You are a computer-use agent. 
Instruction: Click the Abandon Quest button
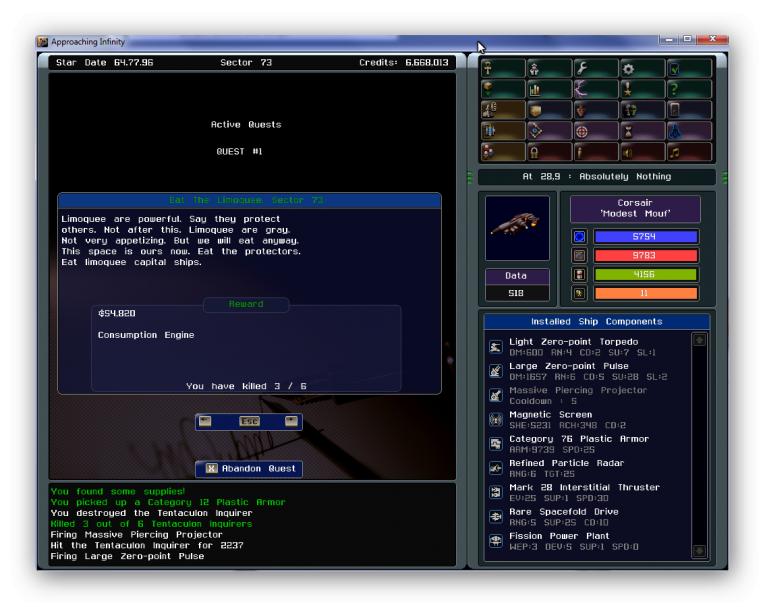tap(249, 468)
